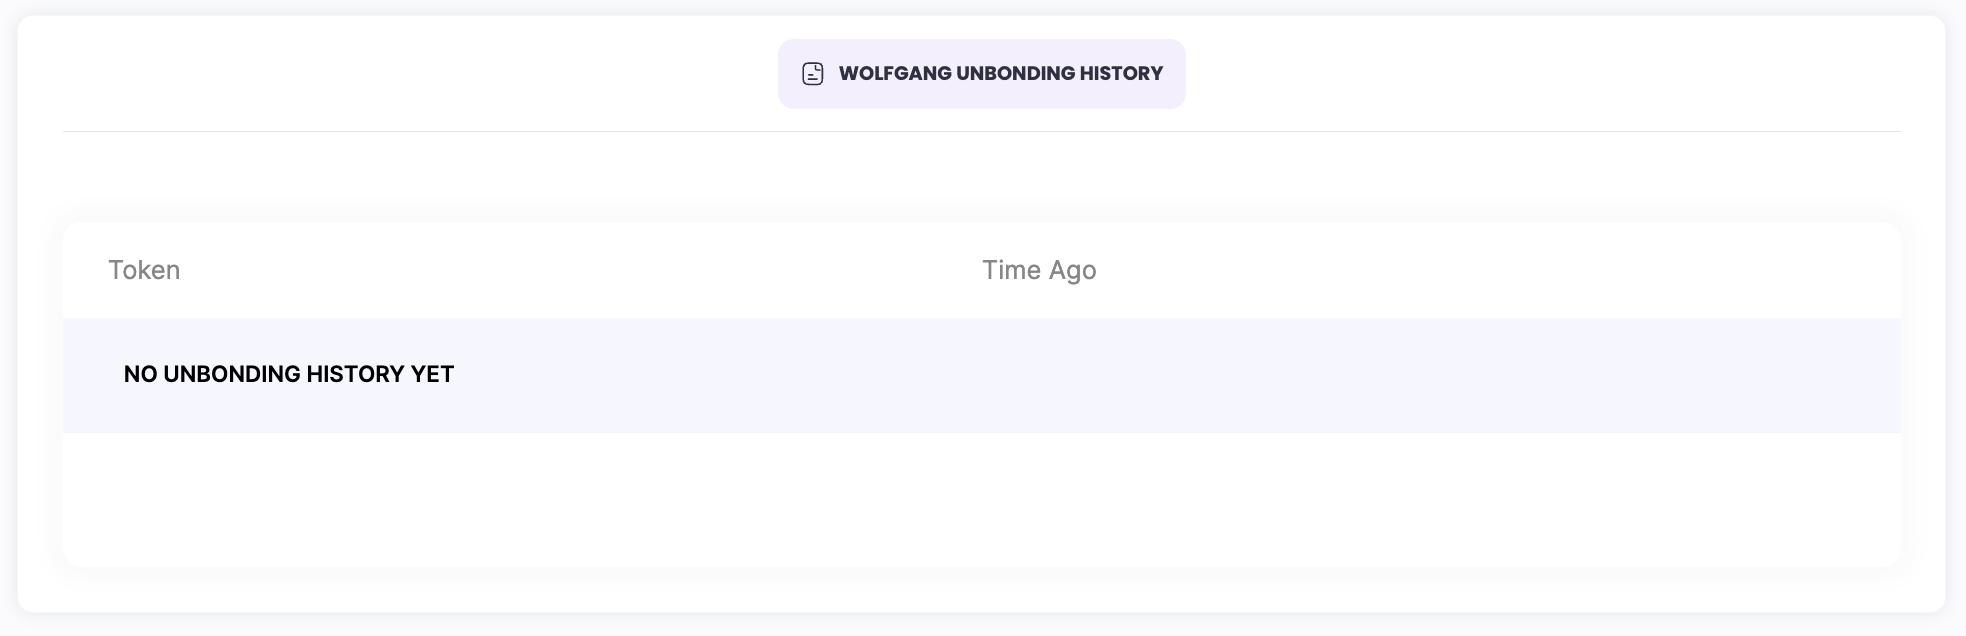
Task: Click the word Token in the table header
Action: (x=144, y=270)
